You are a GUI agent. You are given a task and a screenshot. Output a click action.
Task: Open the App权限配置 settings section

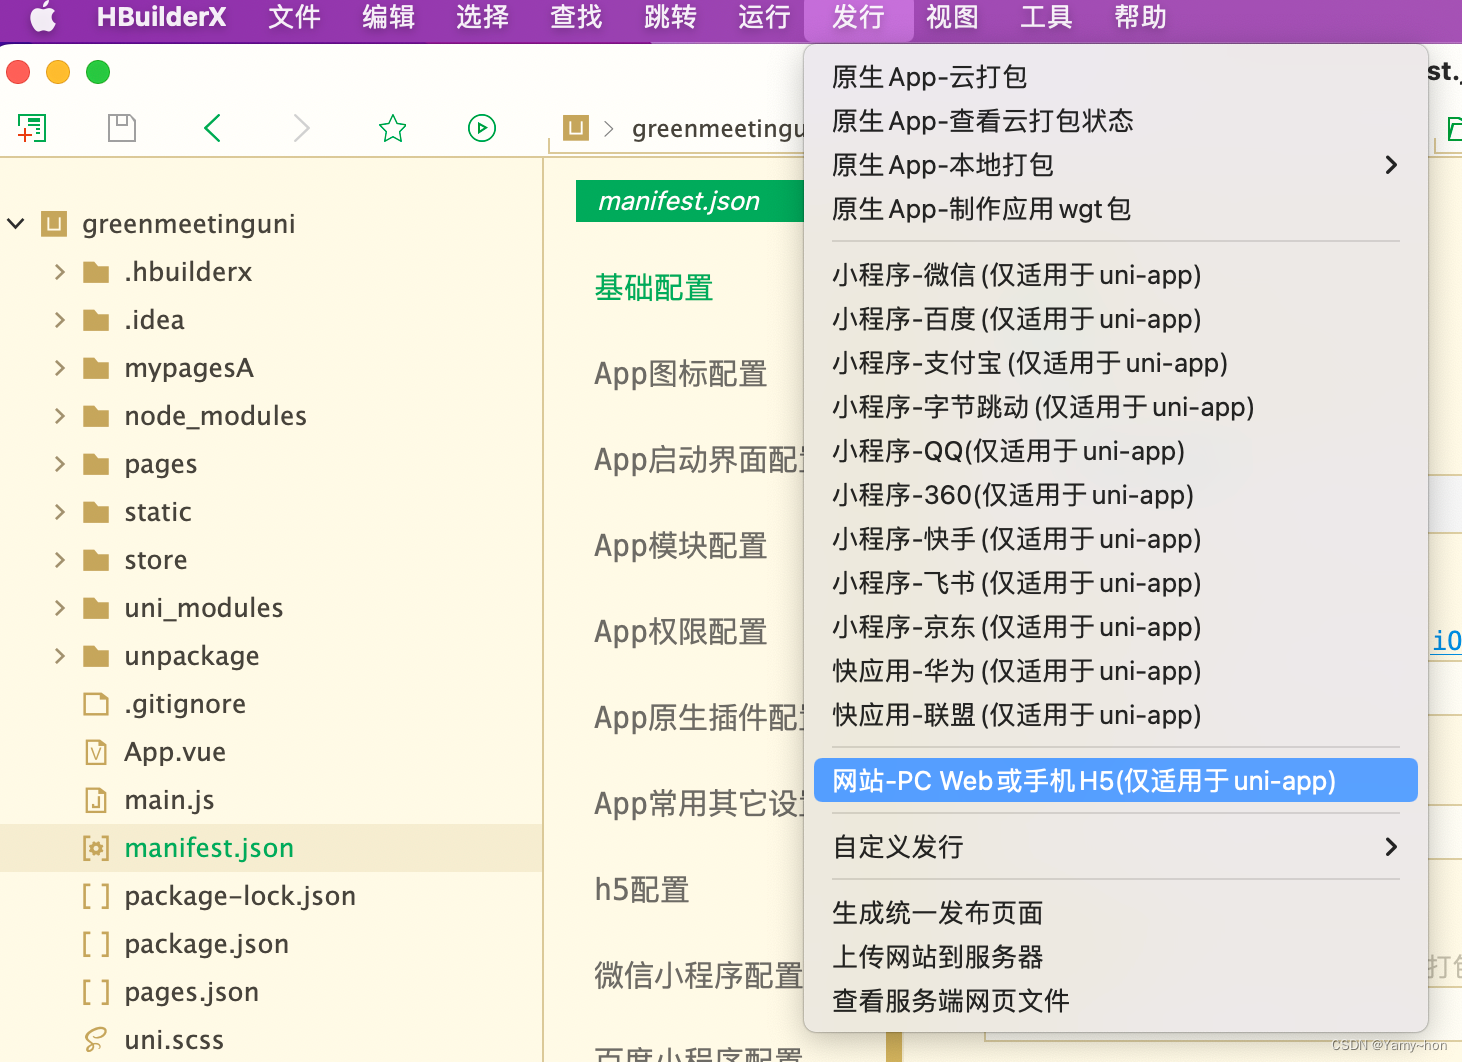(x=681, y=632)
